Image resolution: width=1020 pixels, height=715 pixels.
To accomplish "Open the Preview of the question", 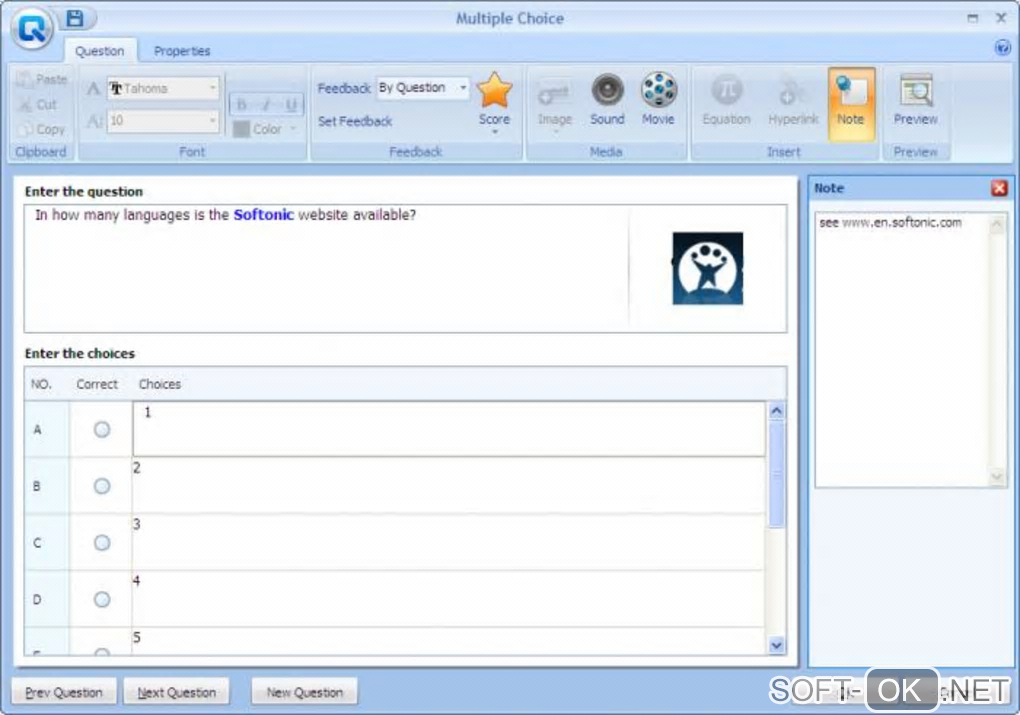I will point(915,99).
